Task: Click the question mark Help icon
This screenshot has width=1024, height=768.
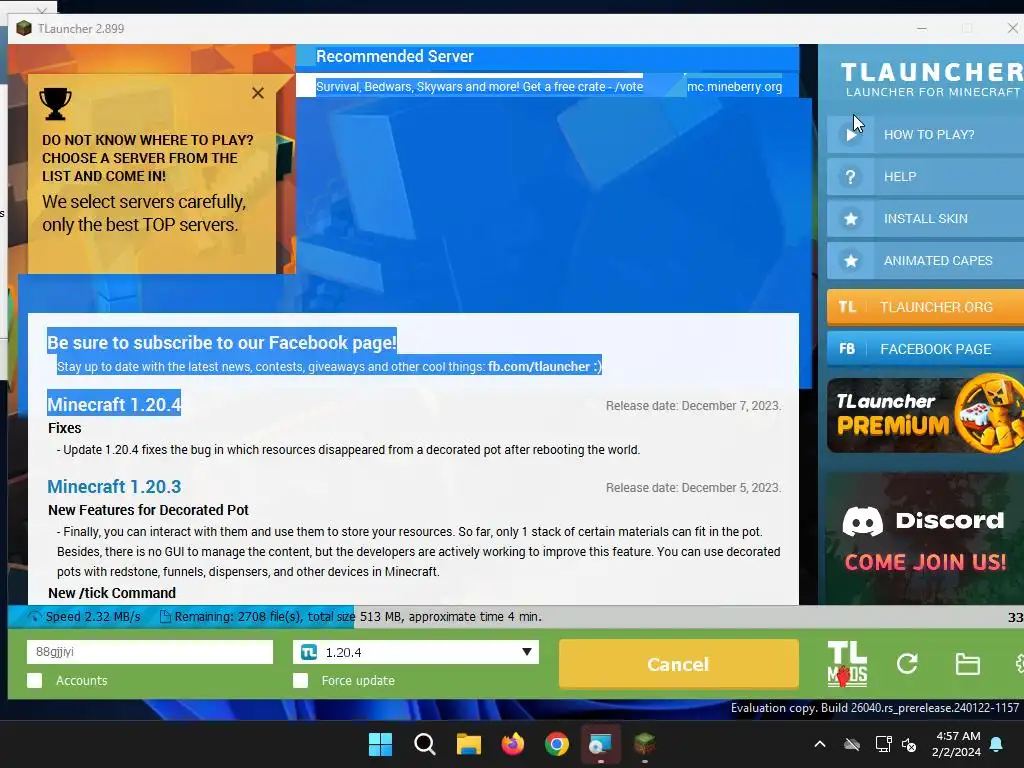Action: click(850, 177)
